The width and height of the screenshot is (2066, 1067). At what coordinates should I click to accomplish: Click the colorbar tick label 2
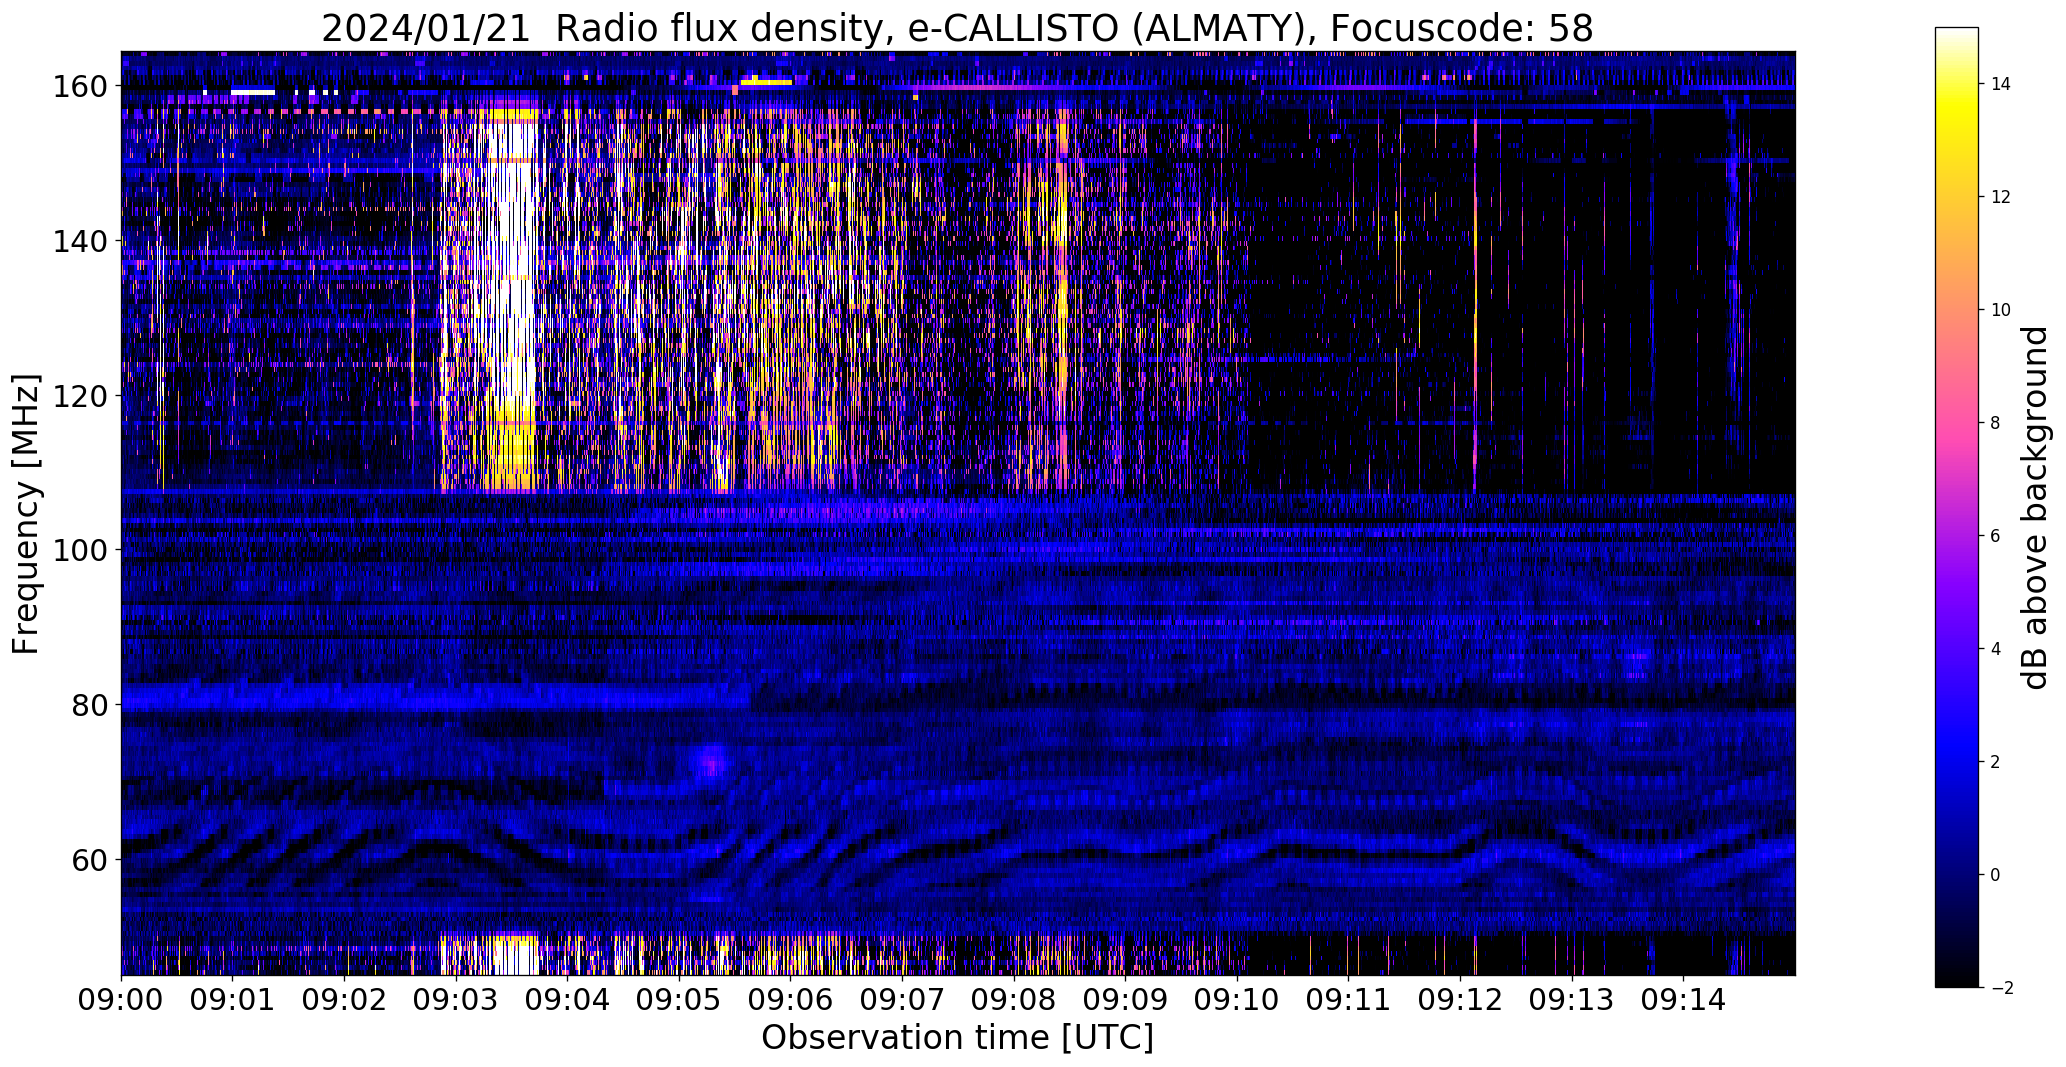coord(1996,762)
